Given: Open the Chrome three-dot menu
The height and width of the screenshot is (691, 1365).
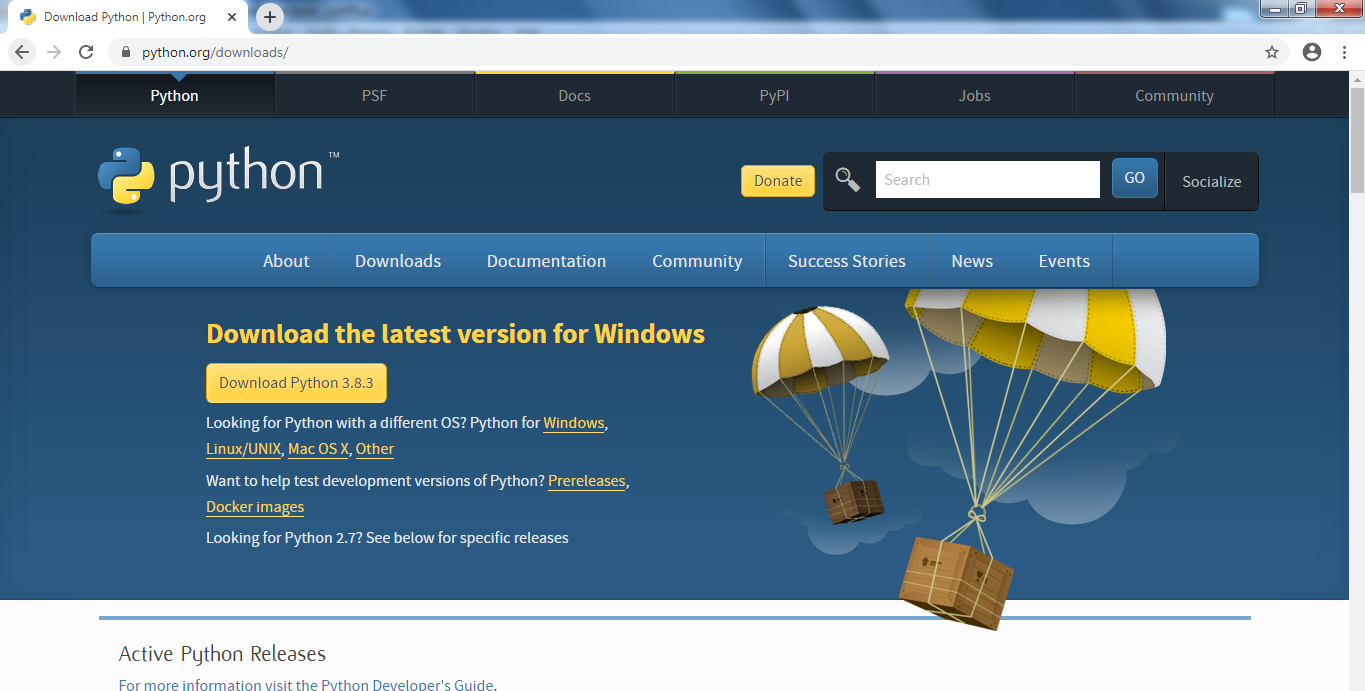Looking at the screenshot, I should [x=1344, y=52].
